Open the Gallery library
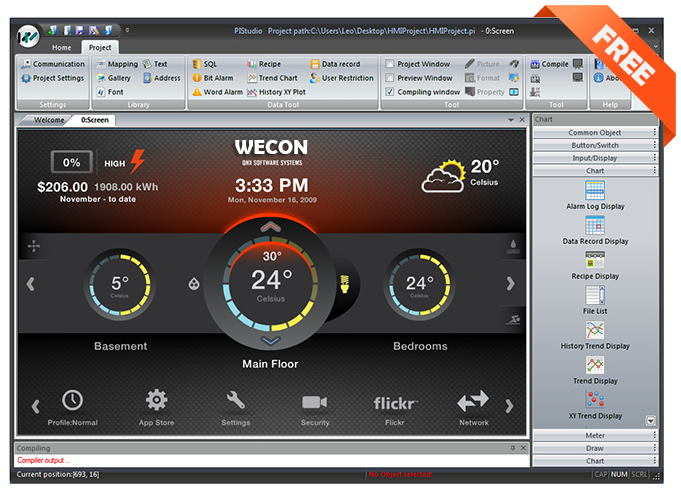 point(113,78)
